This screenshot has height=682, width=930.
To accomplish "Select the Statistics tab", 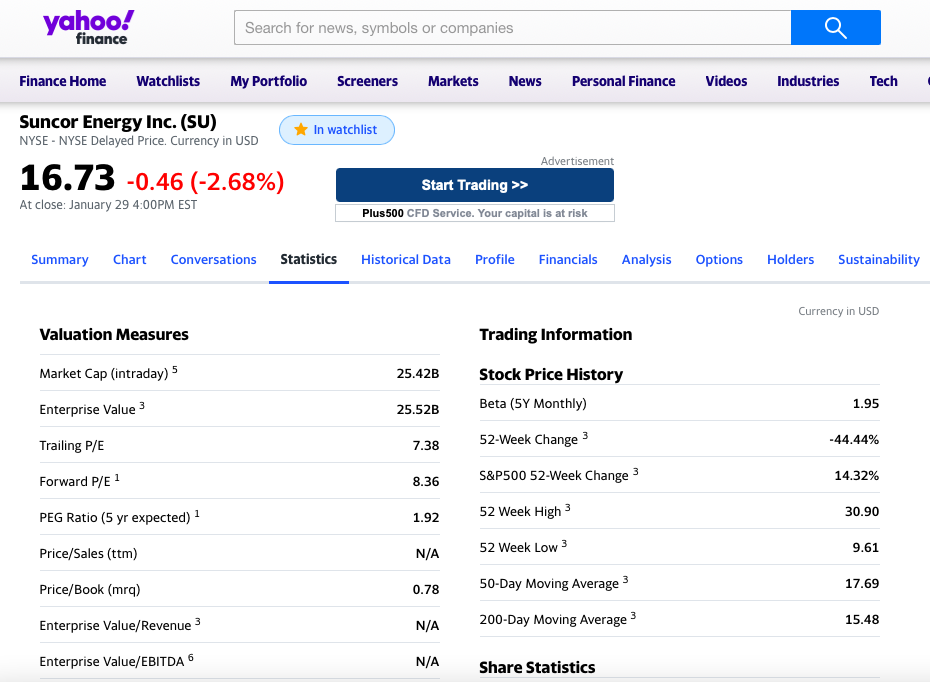I will 308,260.
